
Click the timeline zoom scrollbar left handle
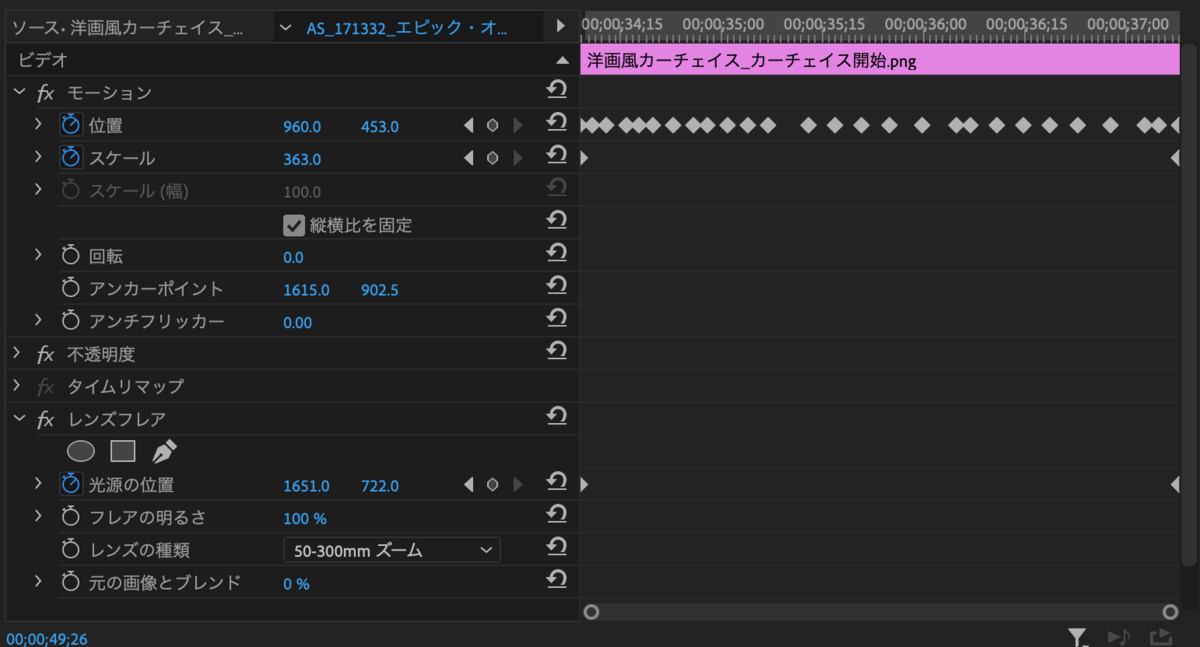pos(591,612)
